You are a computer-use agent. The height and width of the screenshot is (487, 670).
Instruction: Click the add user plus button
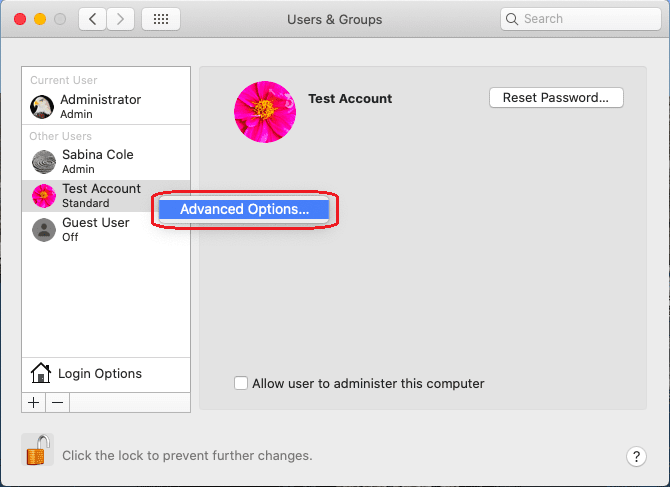[x=33, y=402]
